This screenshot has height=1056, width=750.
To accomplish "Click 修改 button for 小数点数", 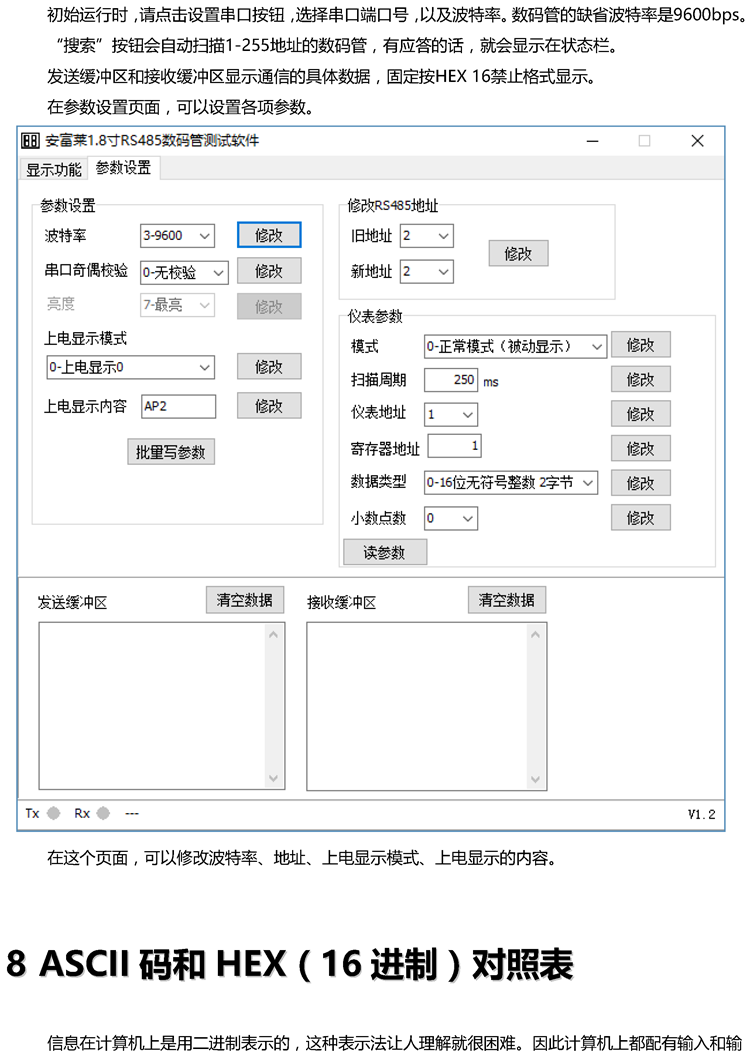I will (640, 517).
